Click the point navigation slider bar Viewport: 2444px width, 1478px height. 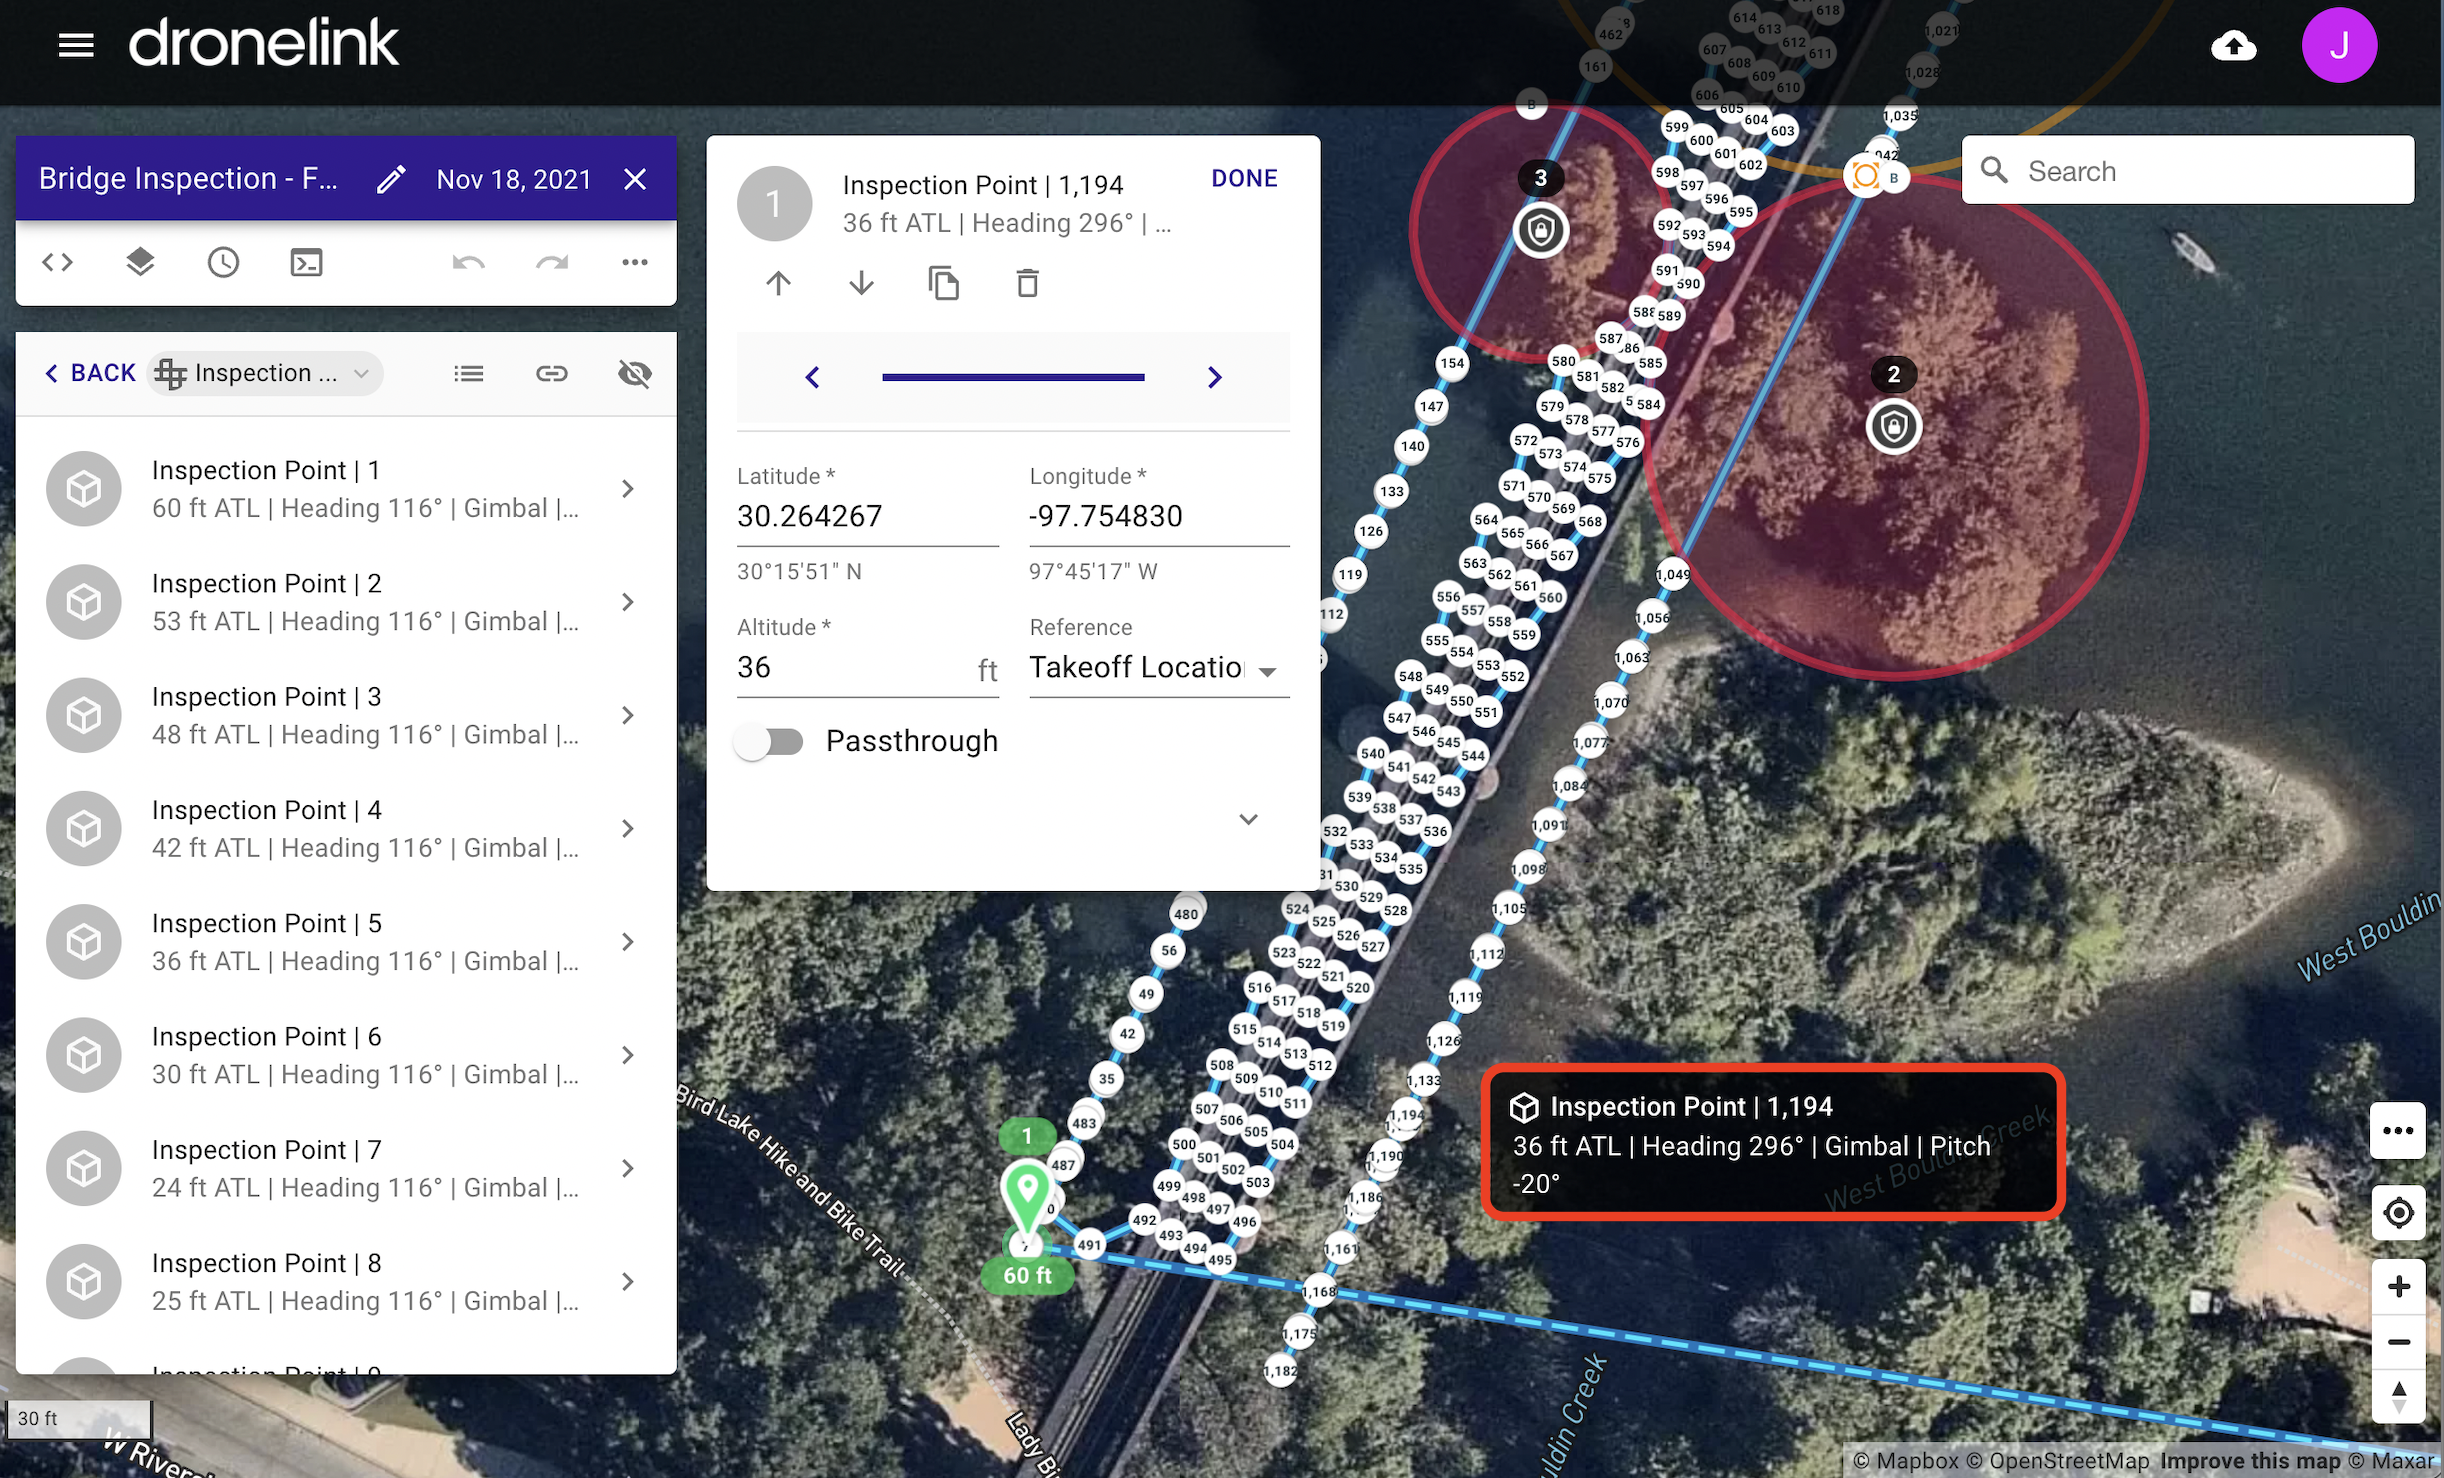pos(1013,377)
